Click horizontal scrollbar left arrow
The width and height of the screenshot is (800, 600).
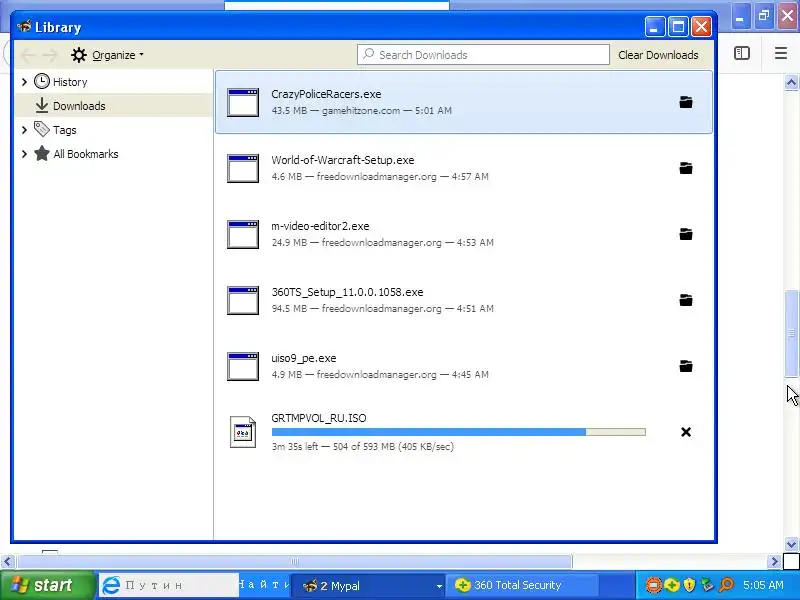click(x=7, y=561)
